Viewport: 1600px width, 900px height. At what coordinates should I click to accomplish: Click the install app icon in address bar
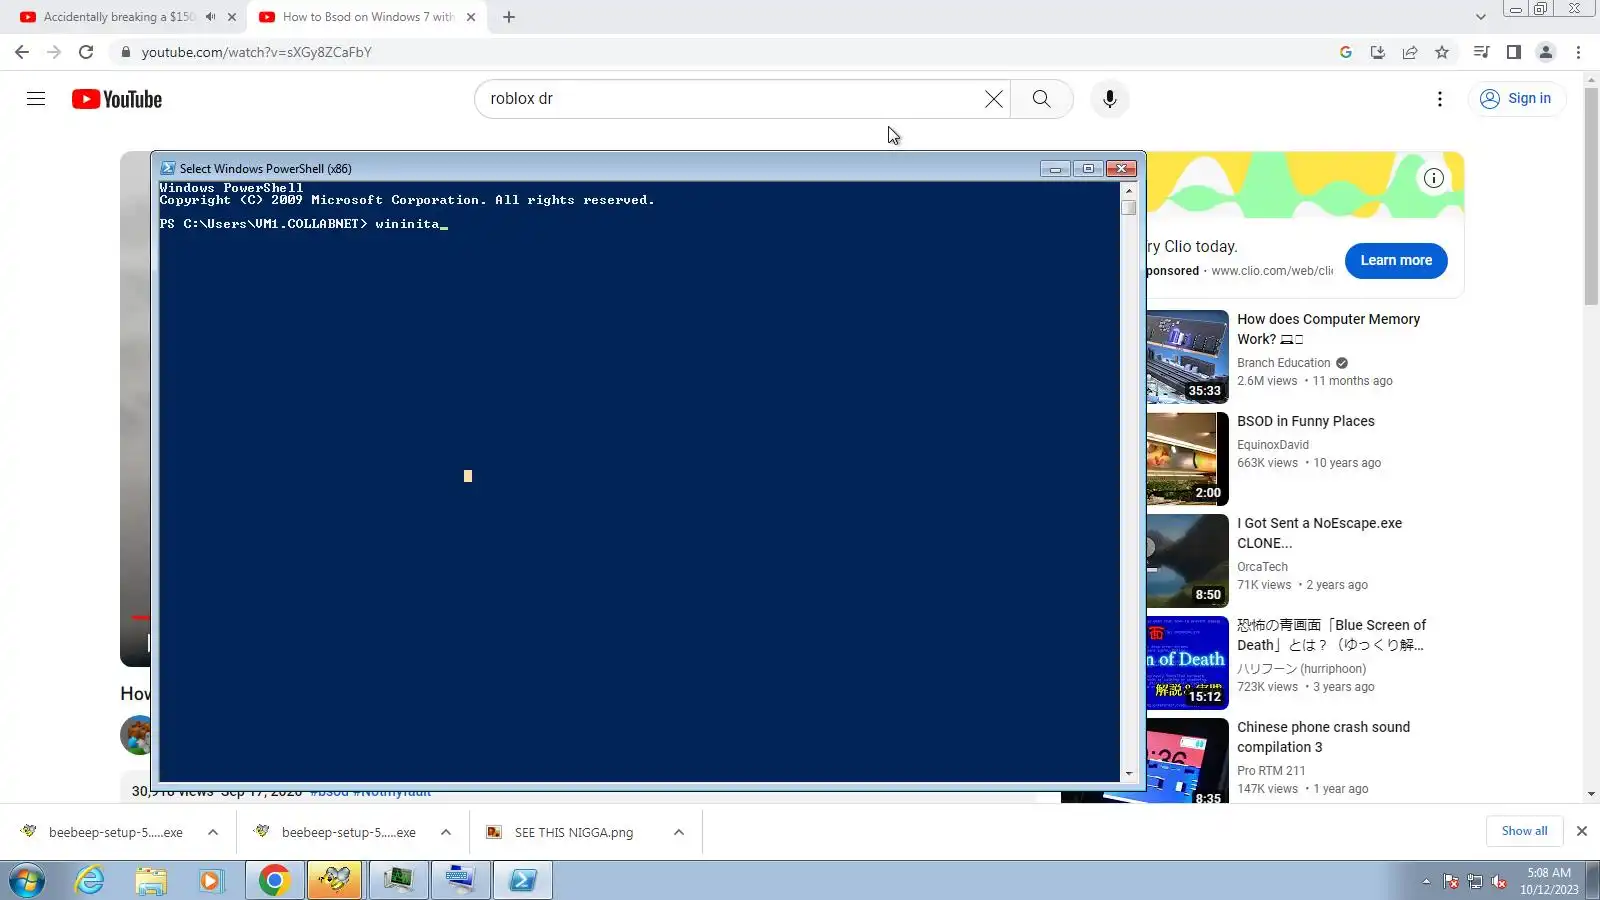[1378, 52]
